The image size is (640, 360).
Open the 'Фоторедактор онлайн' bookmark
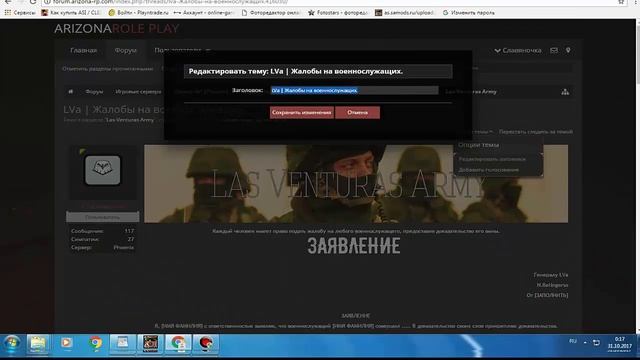[271, 13]
